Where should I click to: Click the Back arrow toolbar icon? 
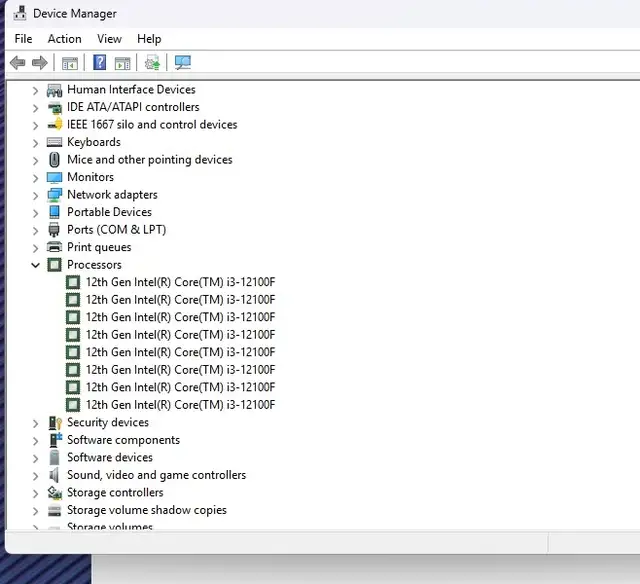click(x=17, y=63)
